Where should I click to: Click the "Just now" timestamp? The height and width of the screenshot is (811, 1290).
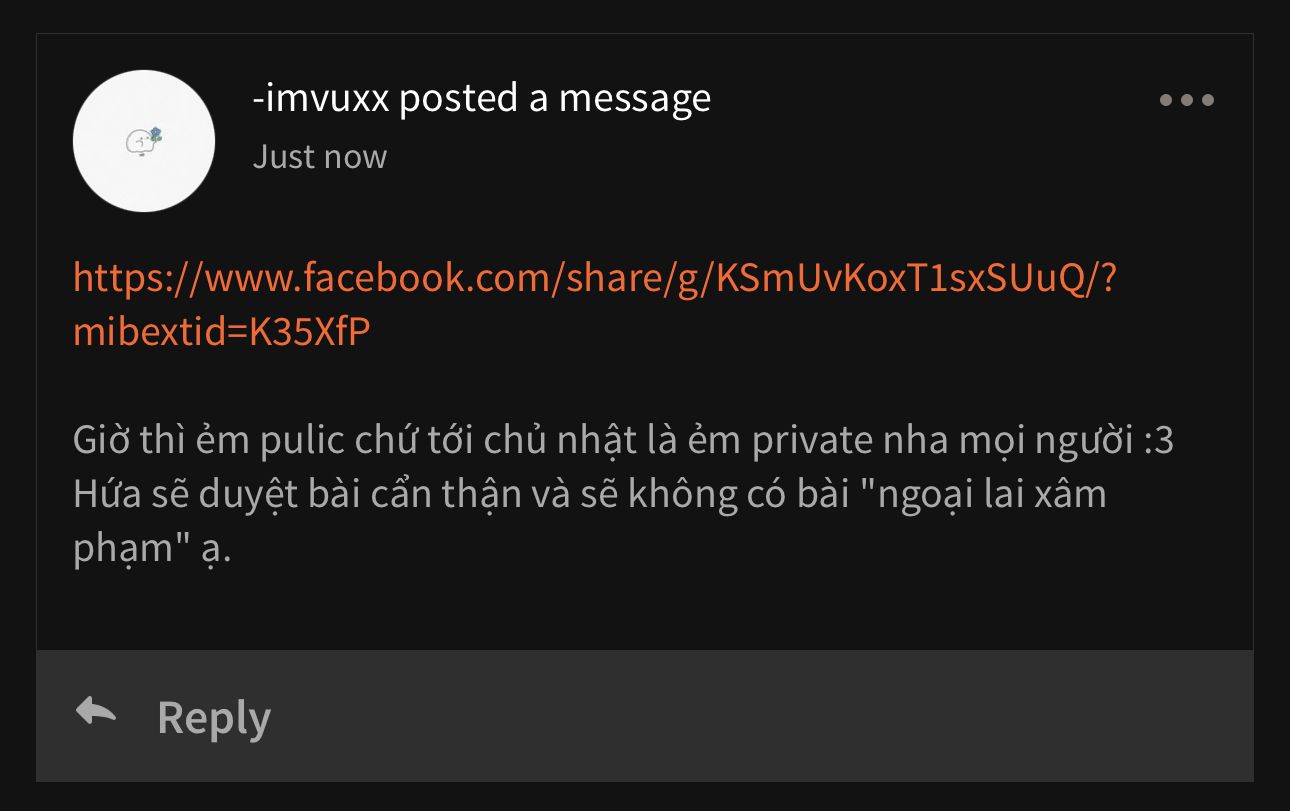(319, 157)
